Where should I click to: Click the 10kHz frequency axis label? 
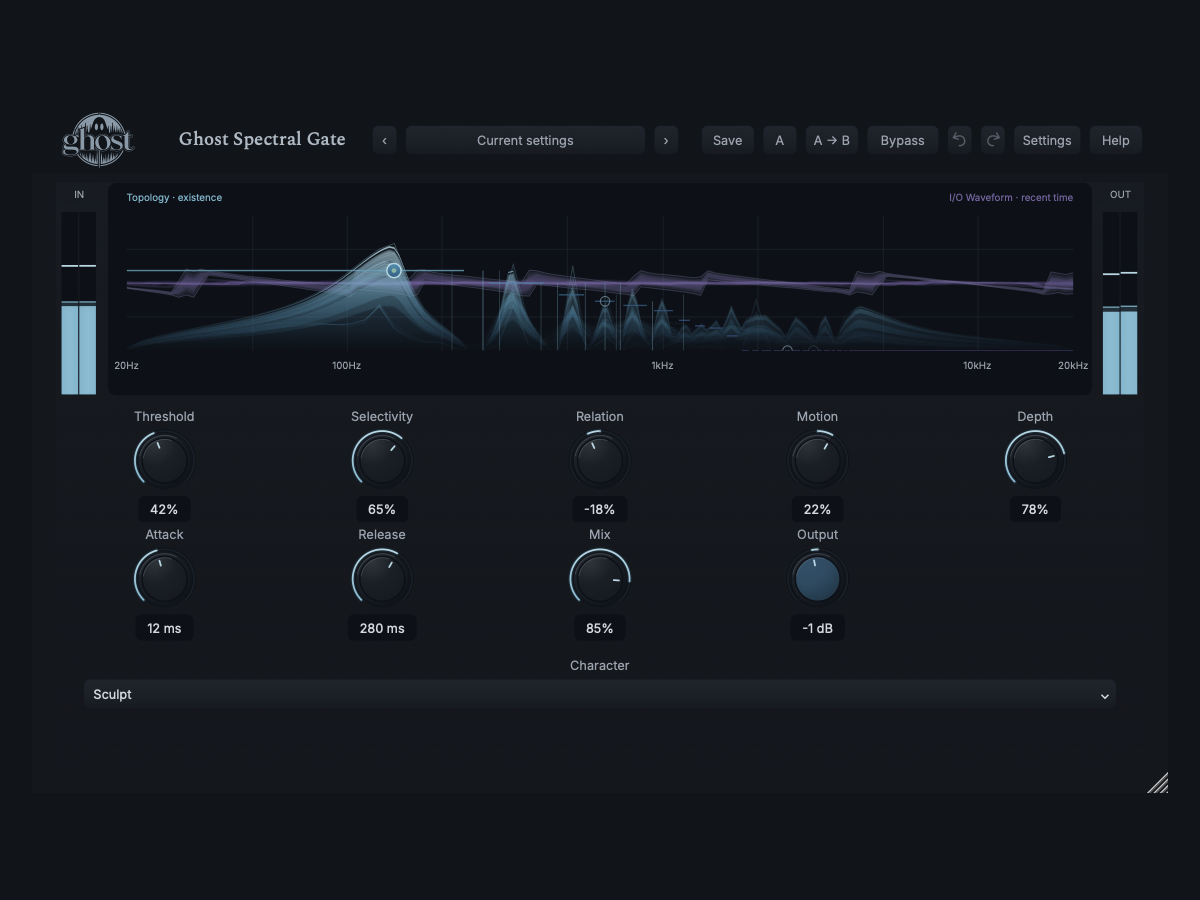tap(977, 366)
